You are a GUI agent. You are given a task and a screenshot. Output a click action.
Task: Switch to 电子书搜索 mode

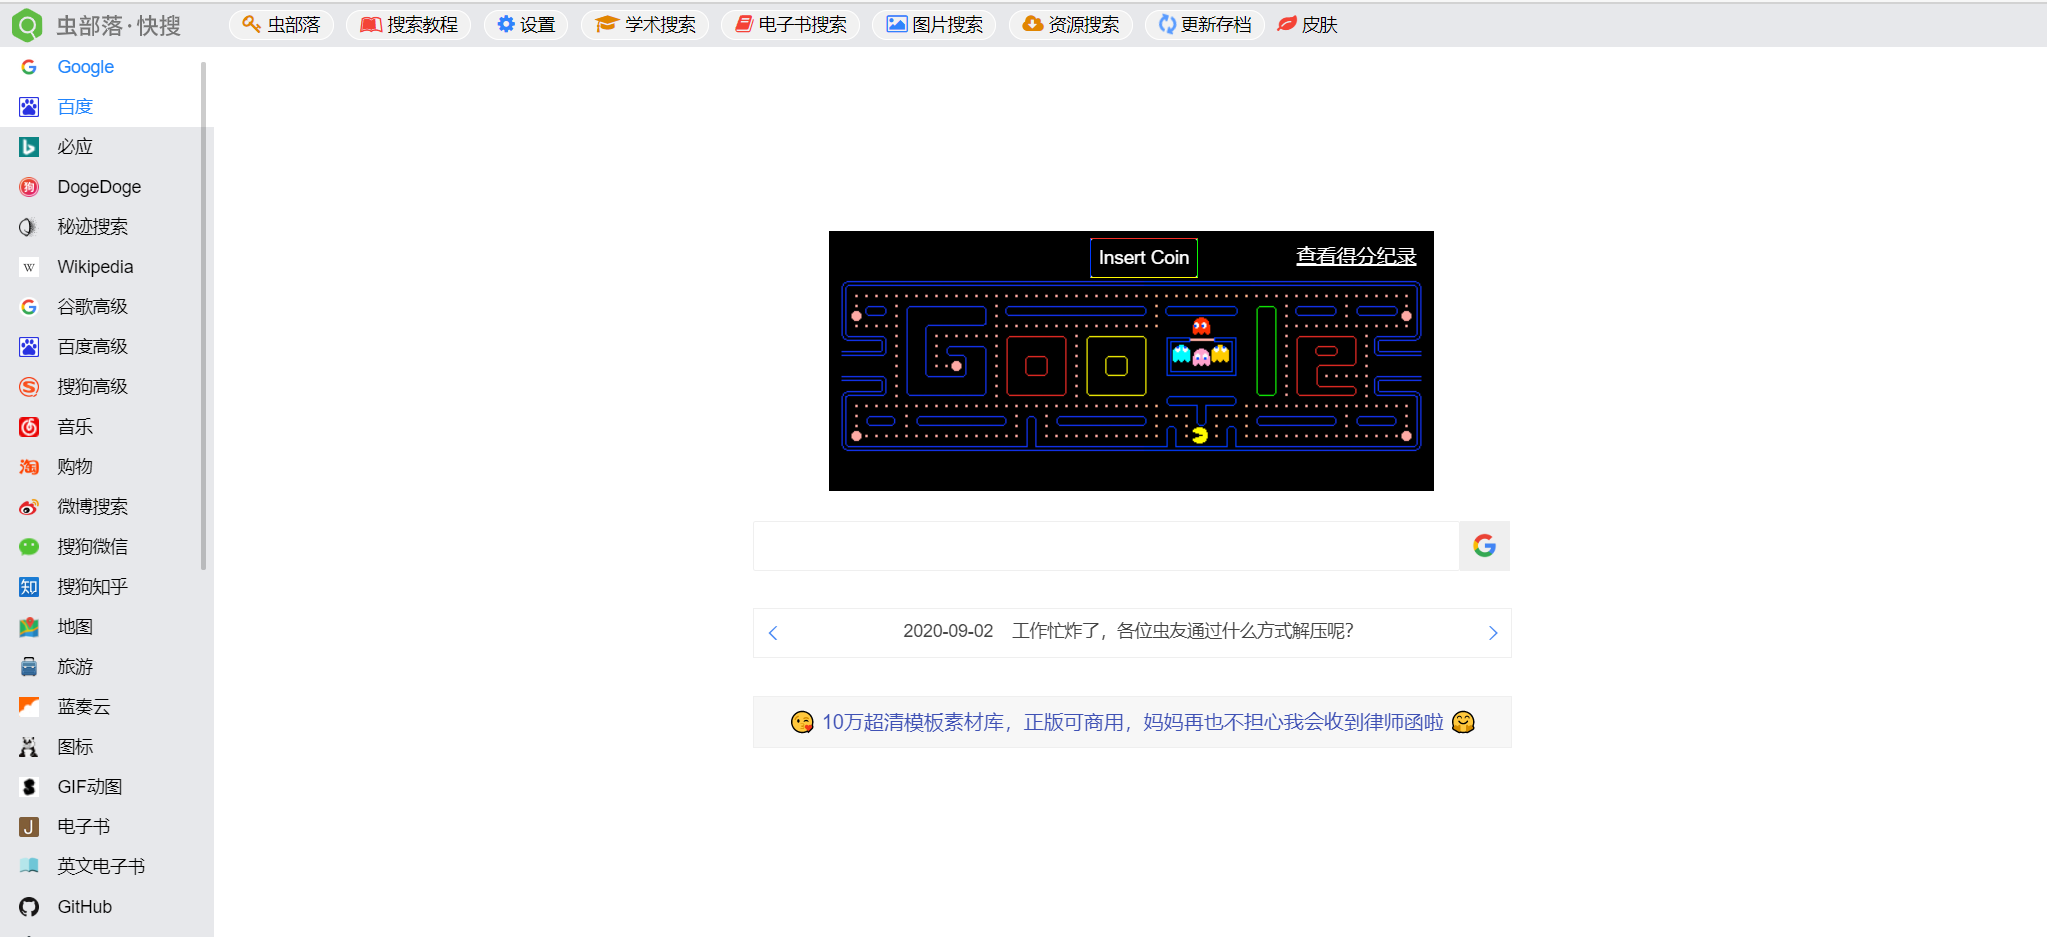click(791, 25)
